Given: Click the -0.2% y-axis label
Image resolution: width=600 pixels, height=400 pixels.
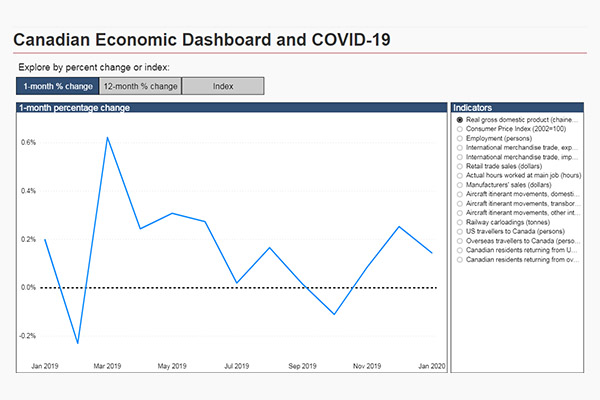Looking at the screenshot, I should [x=28, y=336].
